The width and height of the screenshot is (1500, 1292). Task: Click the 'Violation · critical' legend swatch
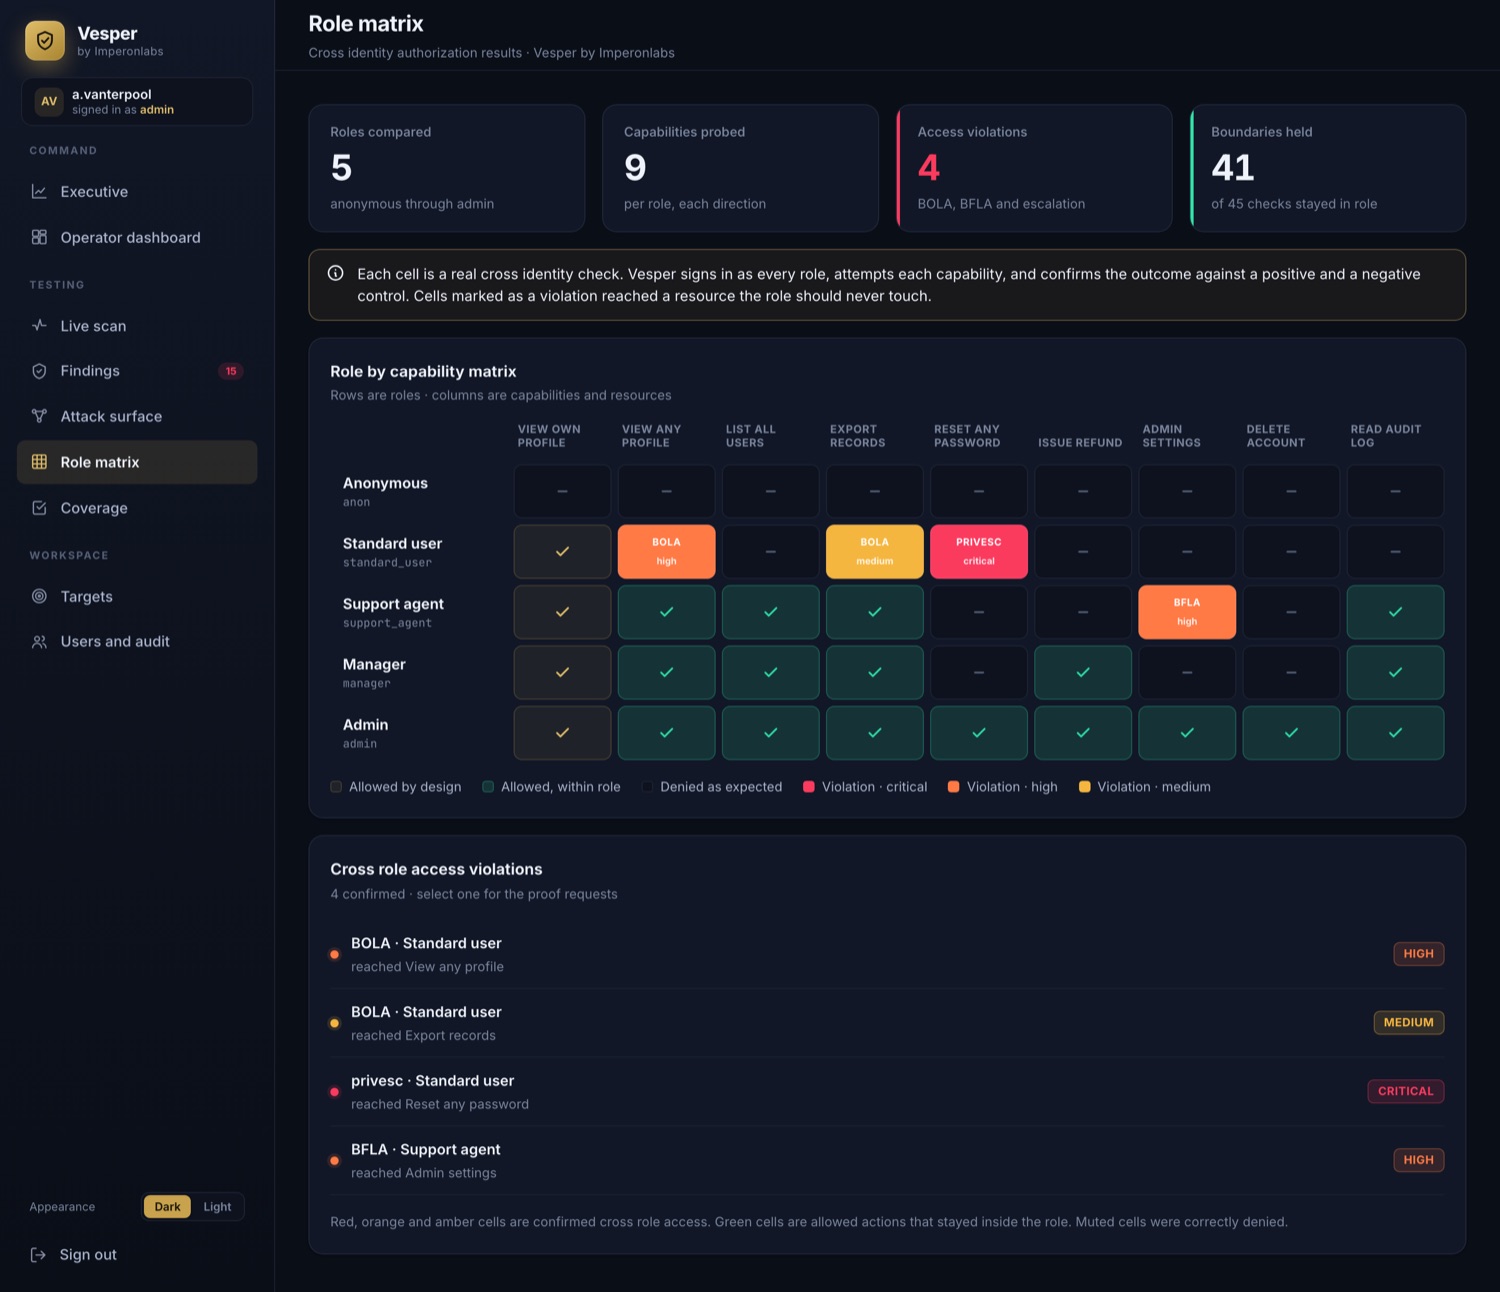pos(808,787)
